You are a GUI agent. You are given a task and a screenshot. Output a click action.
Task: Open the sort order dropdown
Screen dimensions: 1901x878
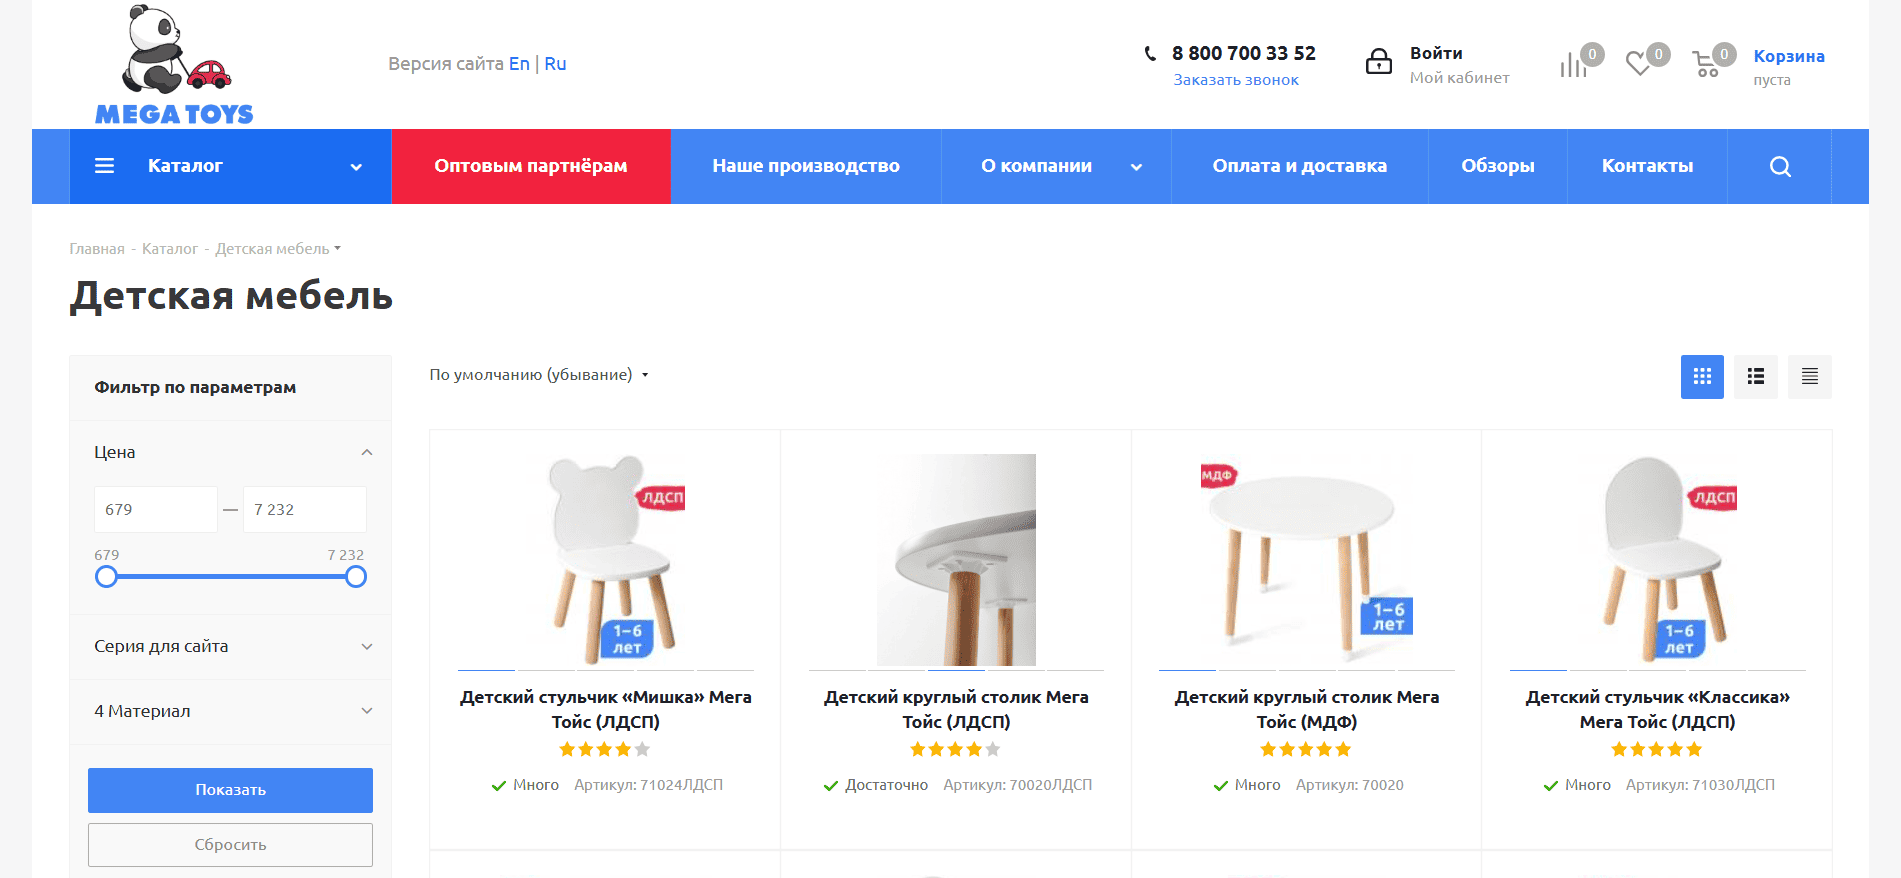539,375
